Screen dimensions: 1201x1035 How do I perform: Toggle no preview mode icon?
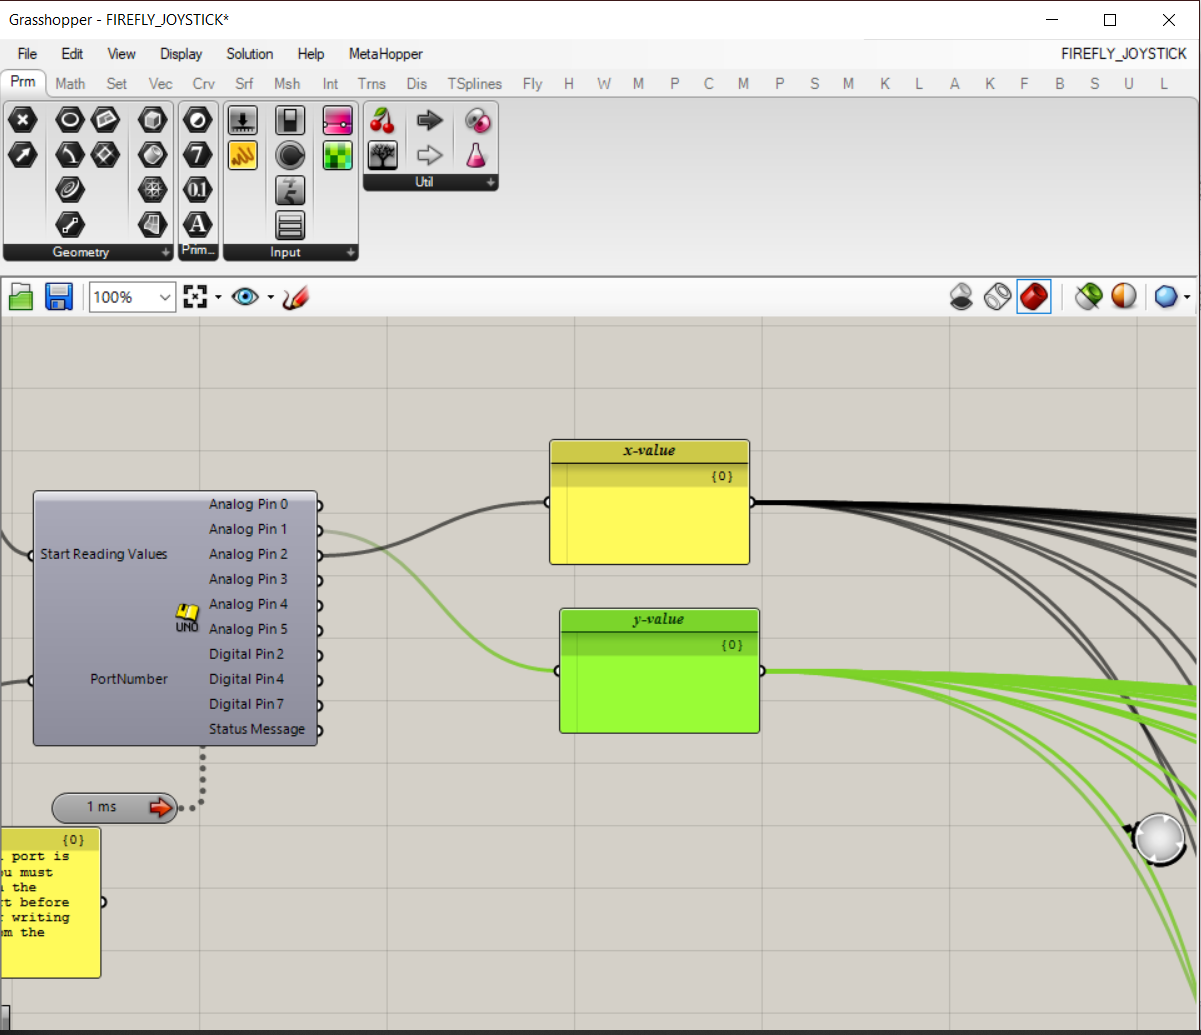click(961, 297)
